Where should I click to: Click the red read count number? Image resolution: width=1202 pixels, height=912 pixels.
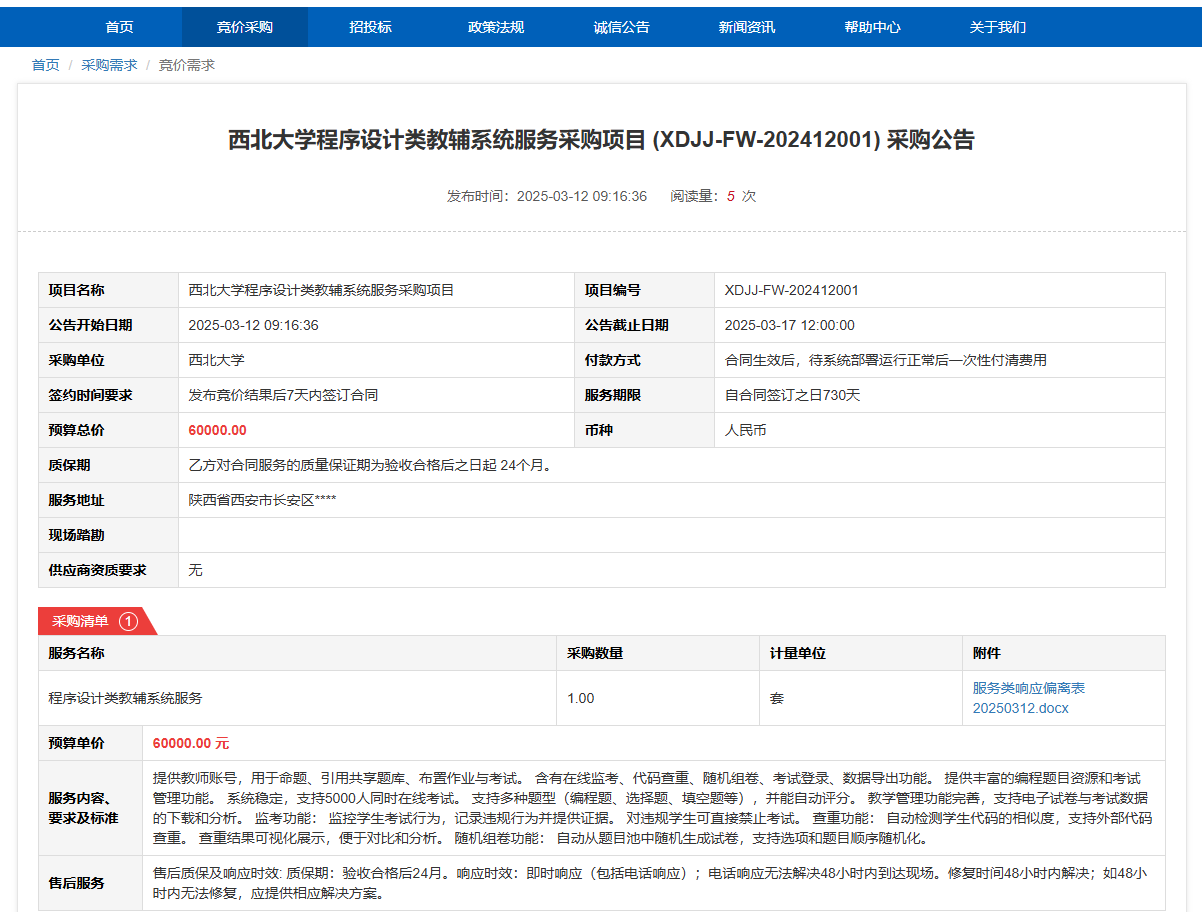[x=731, y=196]
